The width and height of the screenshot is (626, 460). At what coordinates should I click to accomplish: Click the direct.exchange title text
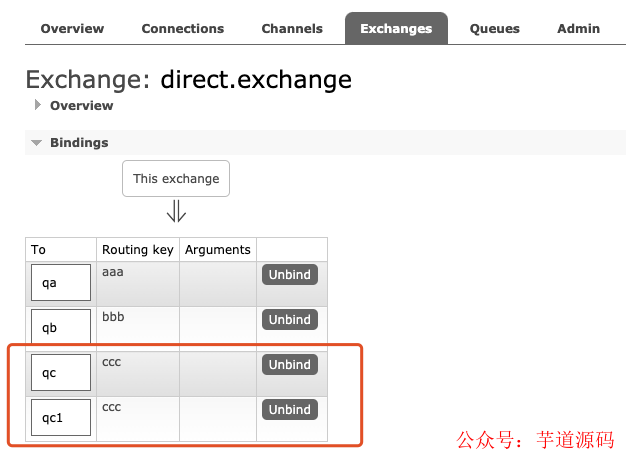pos(256,79)
